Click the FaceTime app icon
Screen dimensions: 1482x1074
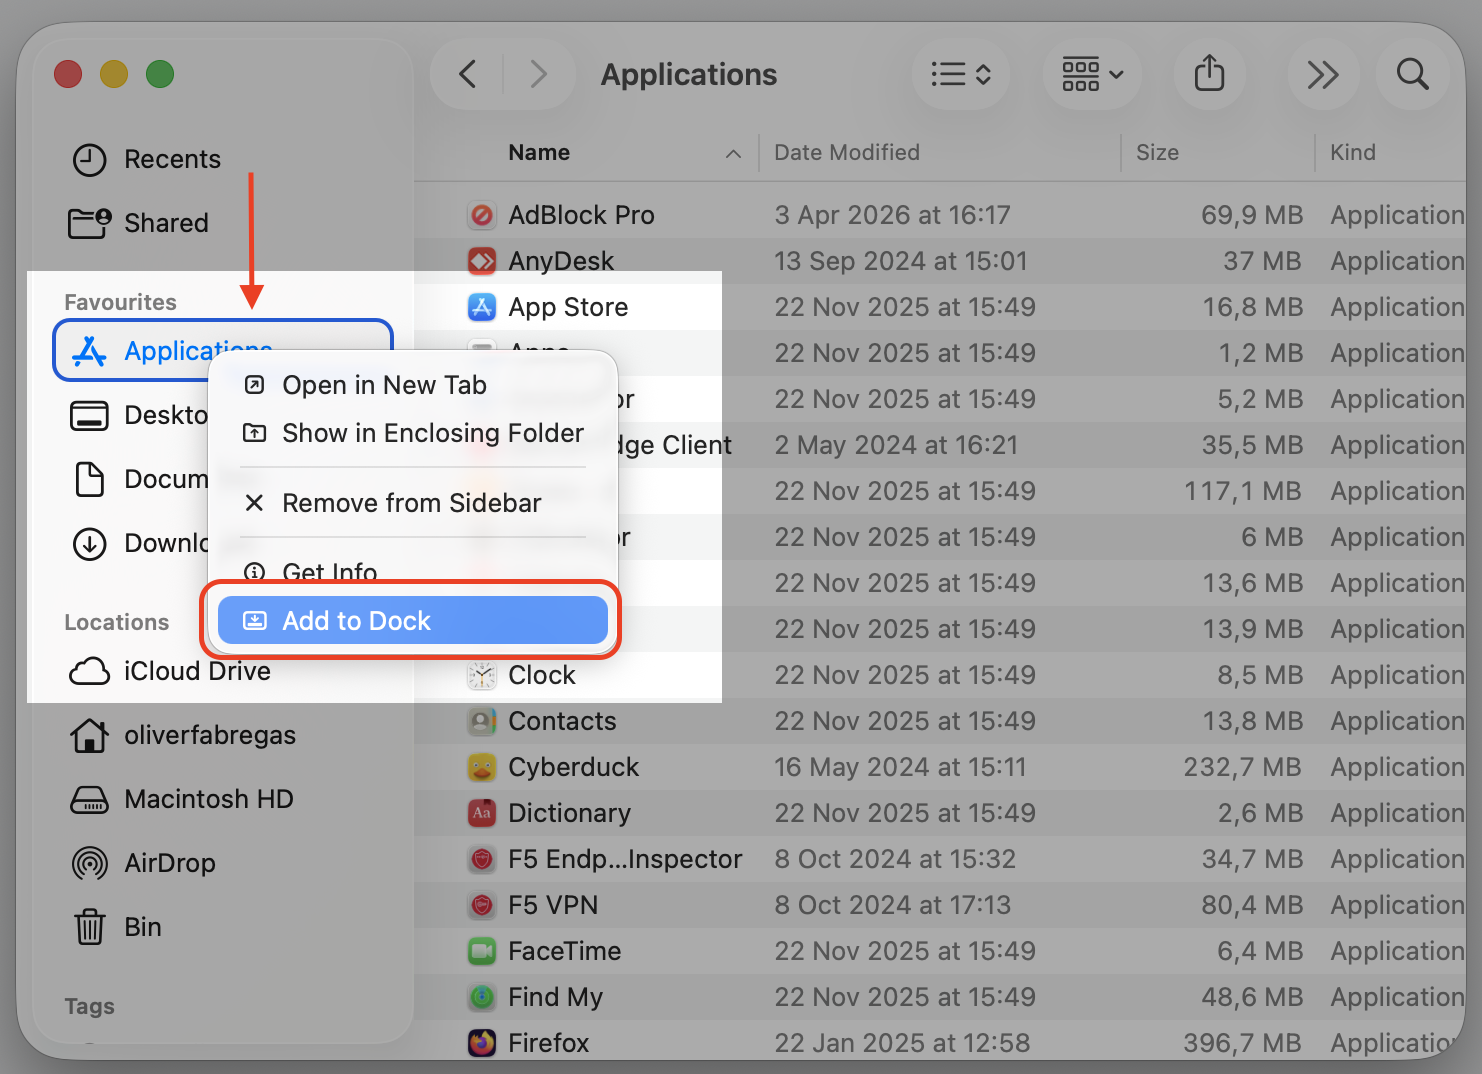[482, 951]
